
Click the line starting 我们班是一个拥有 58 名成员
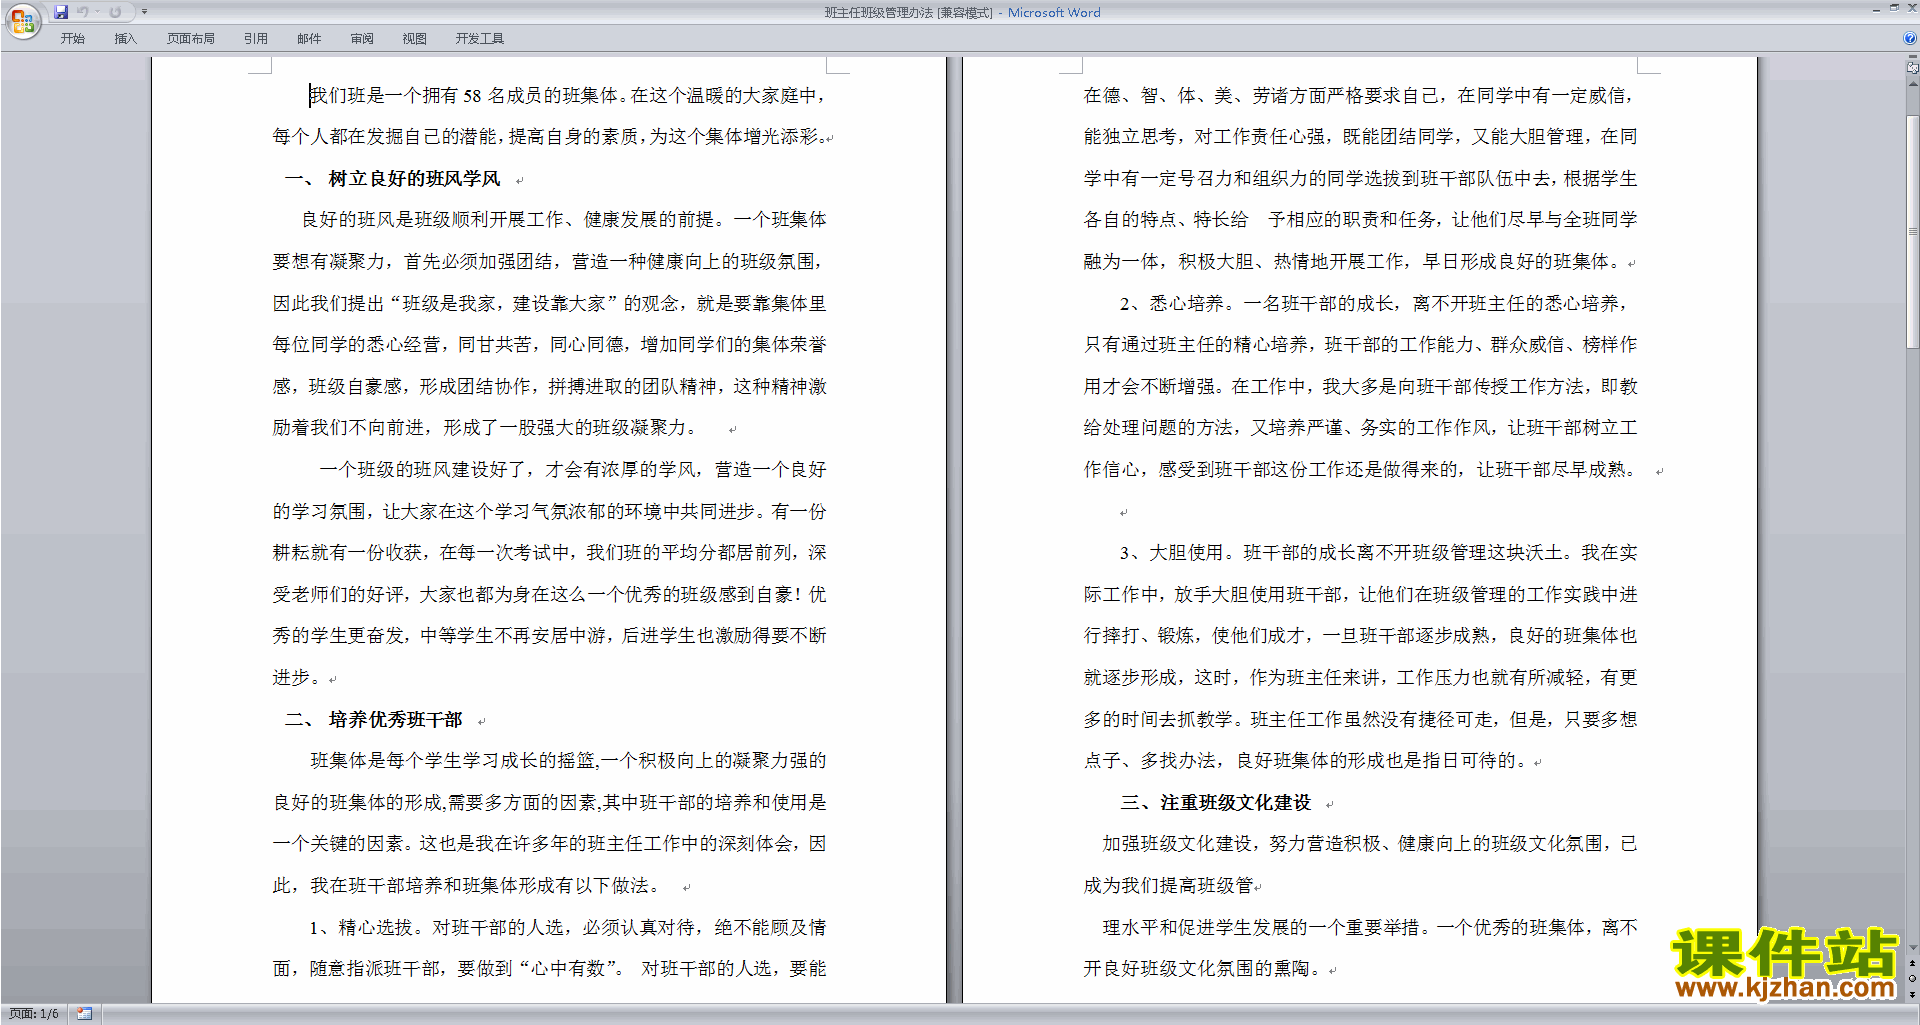coord(568,96)
